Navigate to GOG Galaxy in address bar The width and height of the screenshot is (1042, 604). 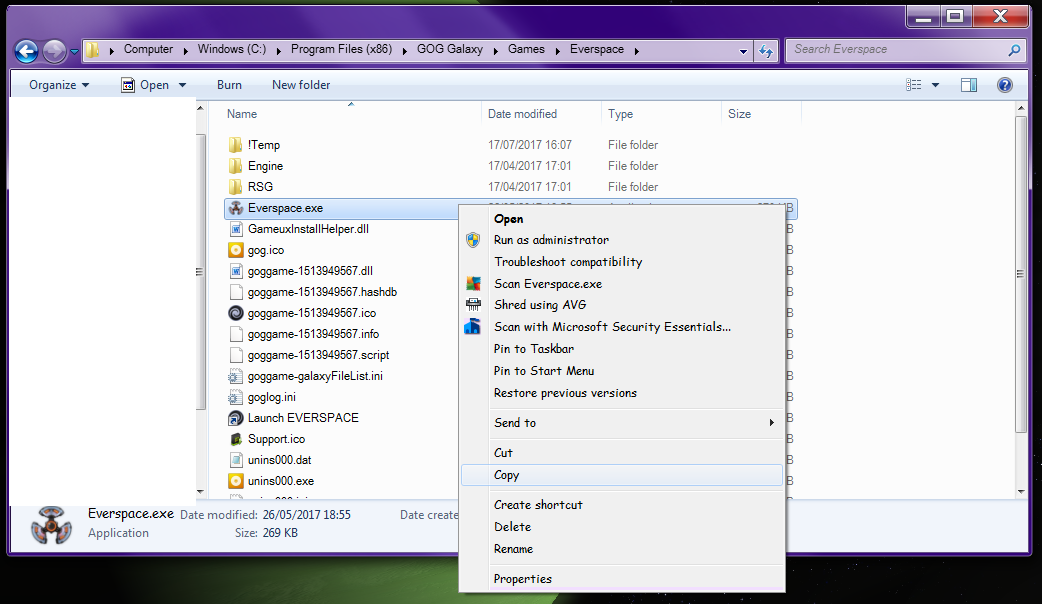450,49
